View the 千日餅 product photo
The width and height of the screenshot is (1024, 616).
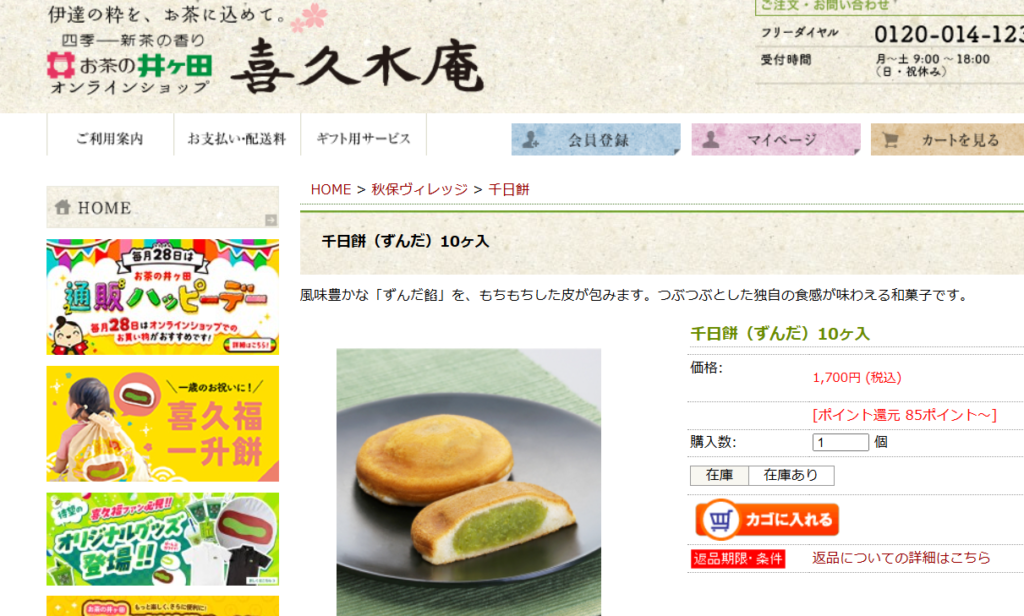[x=469, y=482]
